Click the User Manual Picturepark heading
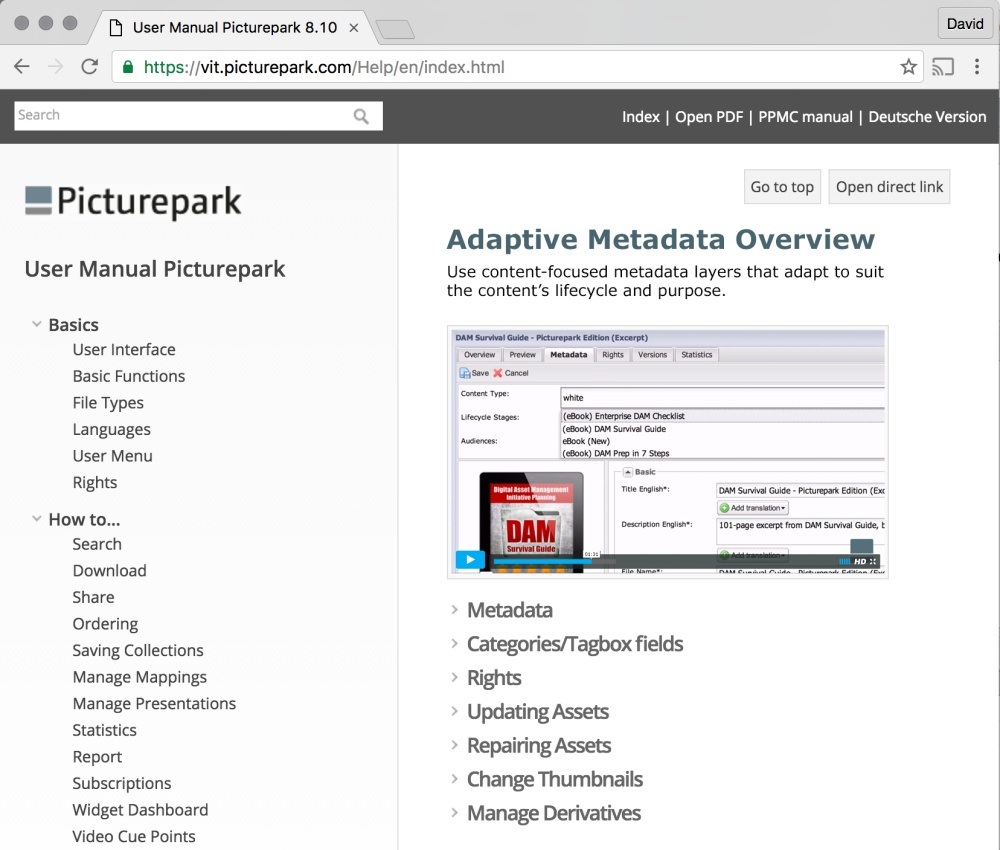 coord(155,269)
